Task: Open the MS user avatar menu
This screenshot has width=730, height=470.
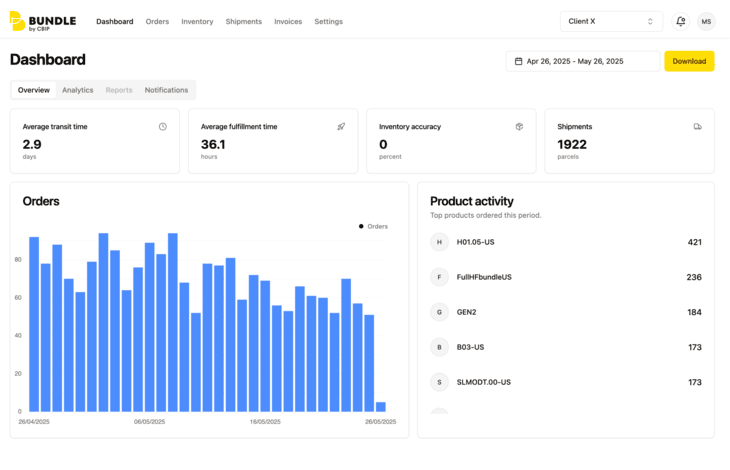Action: tap(706, 21)
